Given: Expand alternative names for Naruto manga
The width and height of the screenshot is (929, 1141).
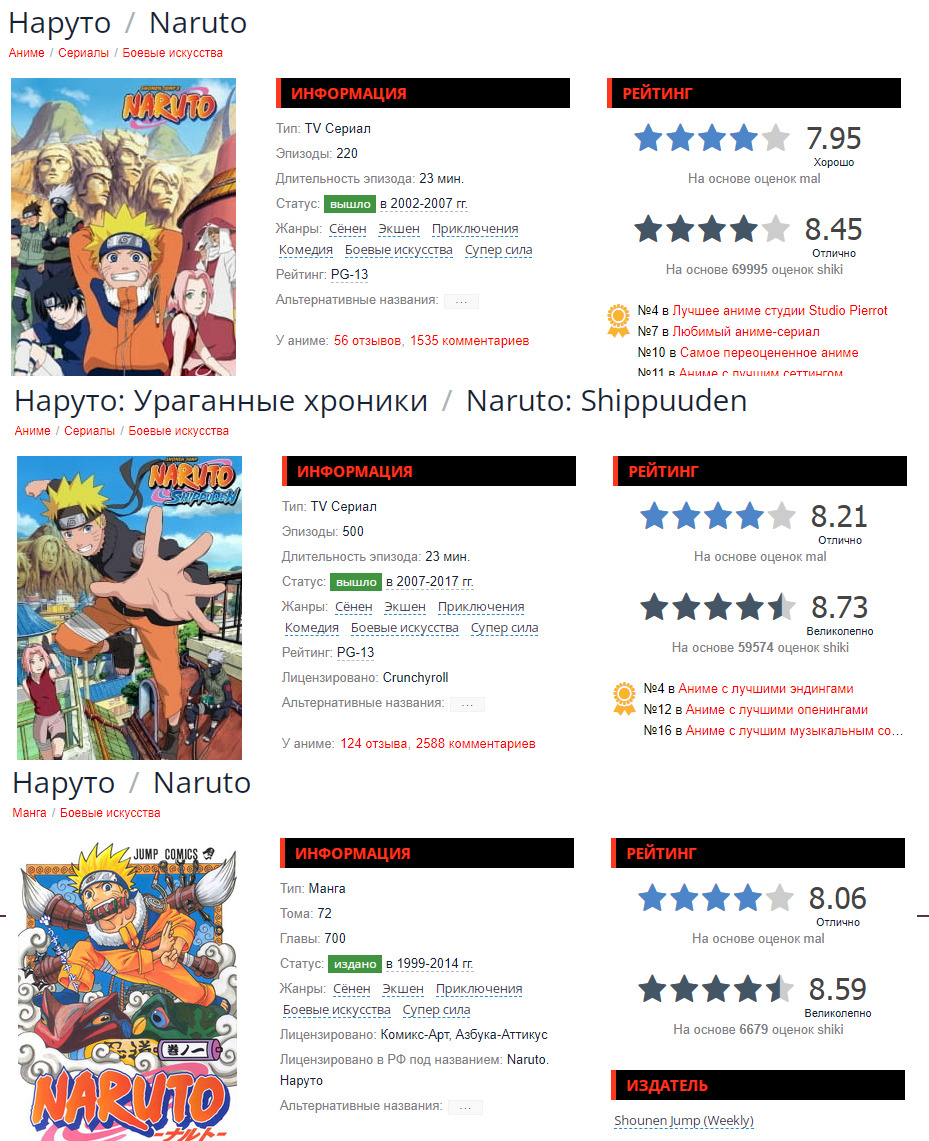Looking at the screenshot, I should (466, 1107).
